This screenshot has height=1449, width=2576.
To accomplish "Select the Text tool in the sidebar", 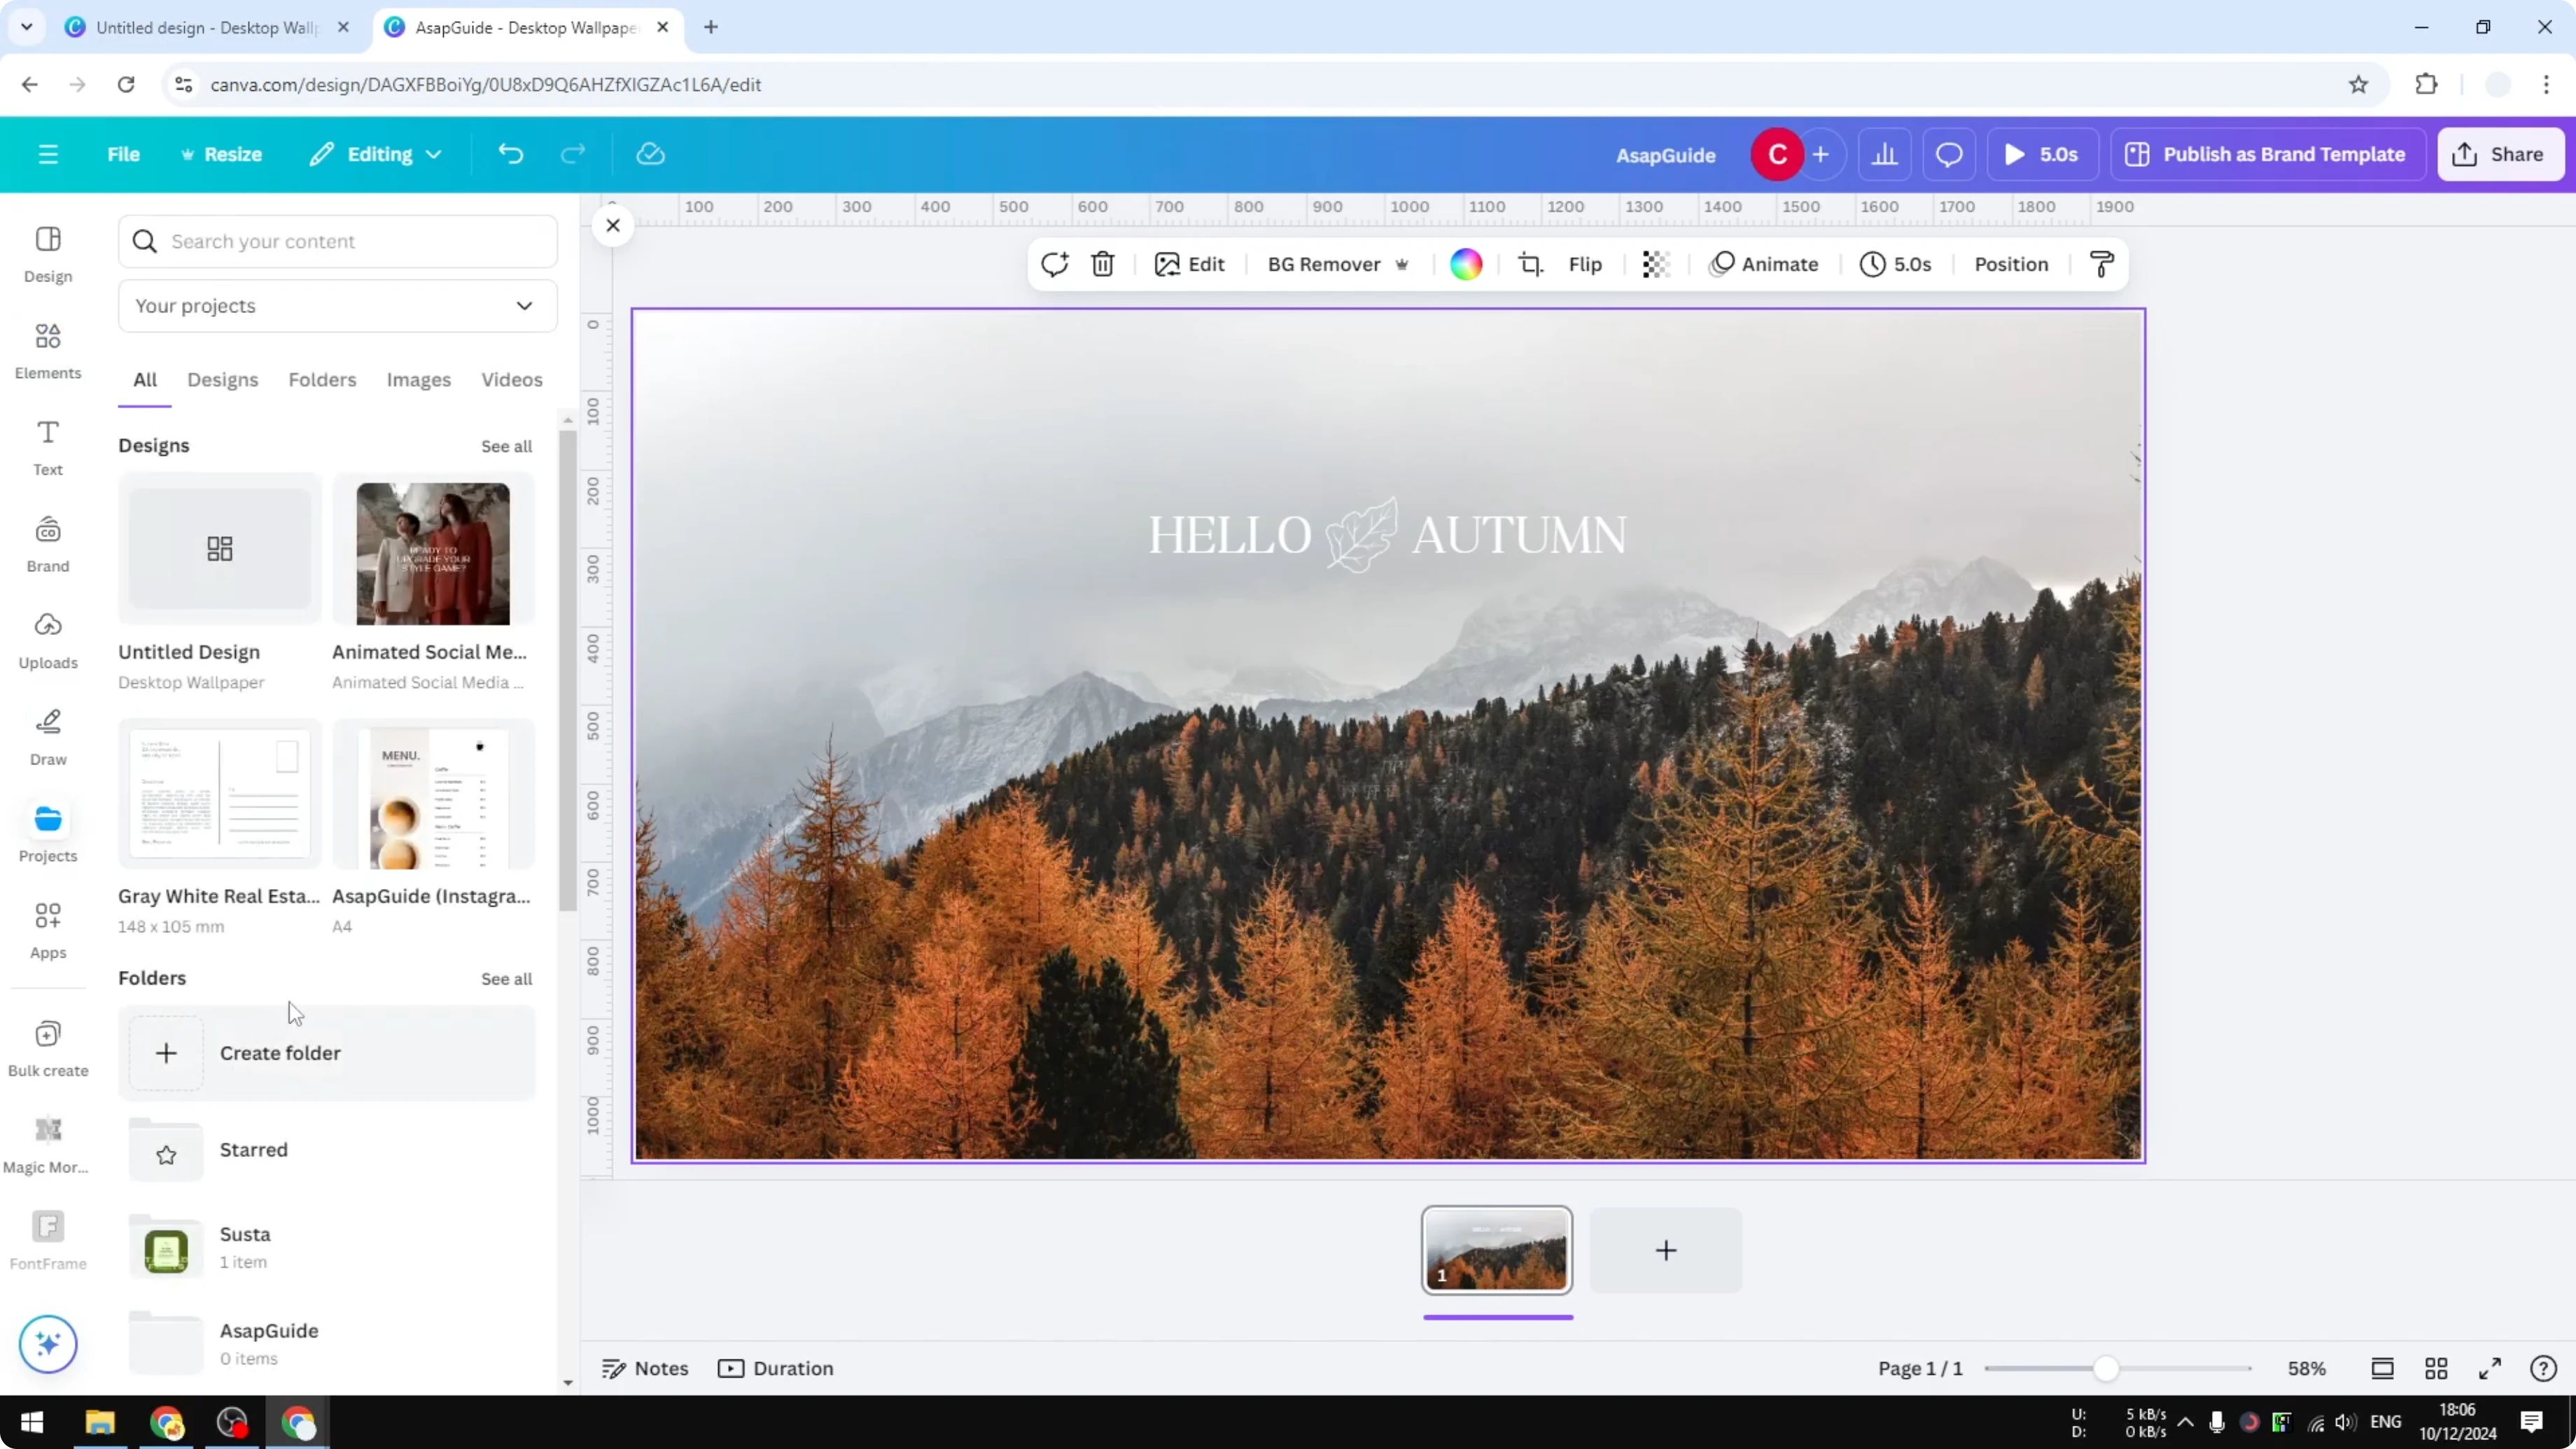I will pos(47,447).
